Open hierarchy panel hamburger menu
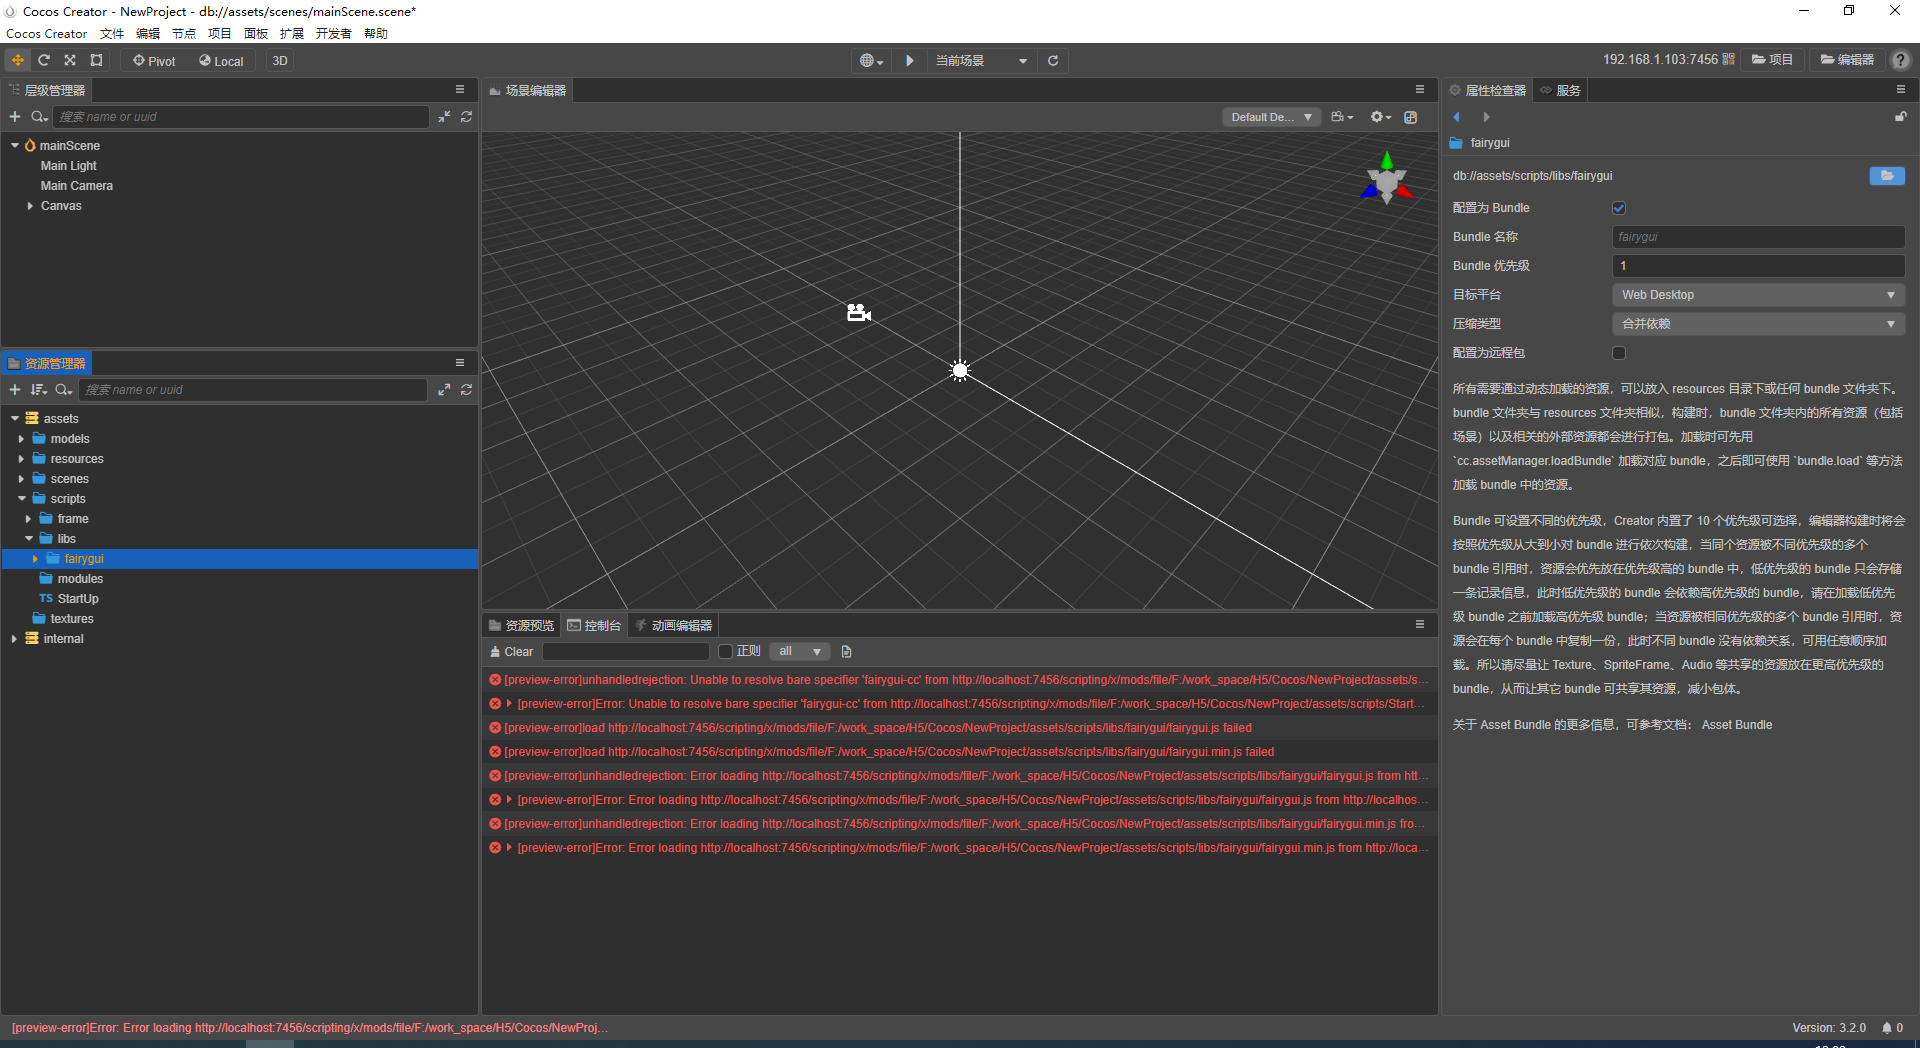The image size is (1920, 1048). [x=460, y=90]
